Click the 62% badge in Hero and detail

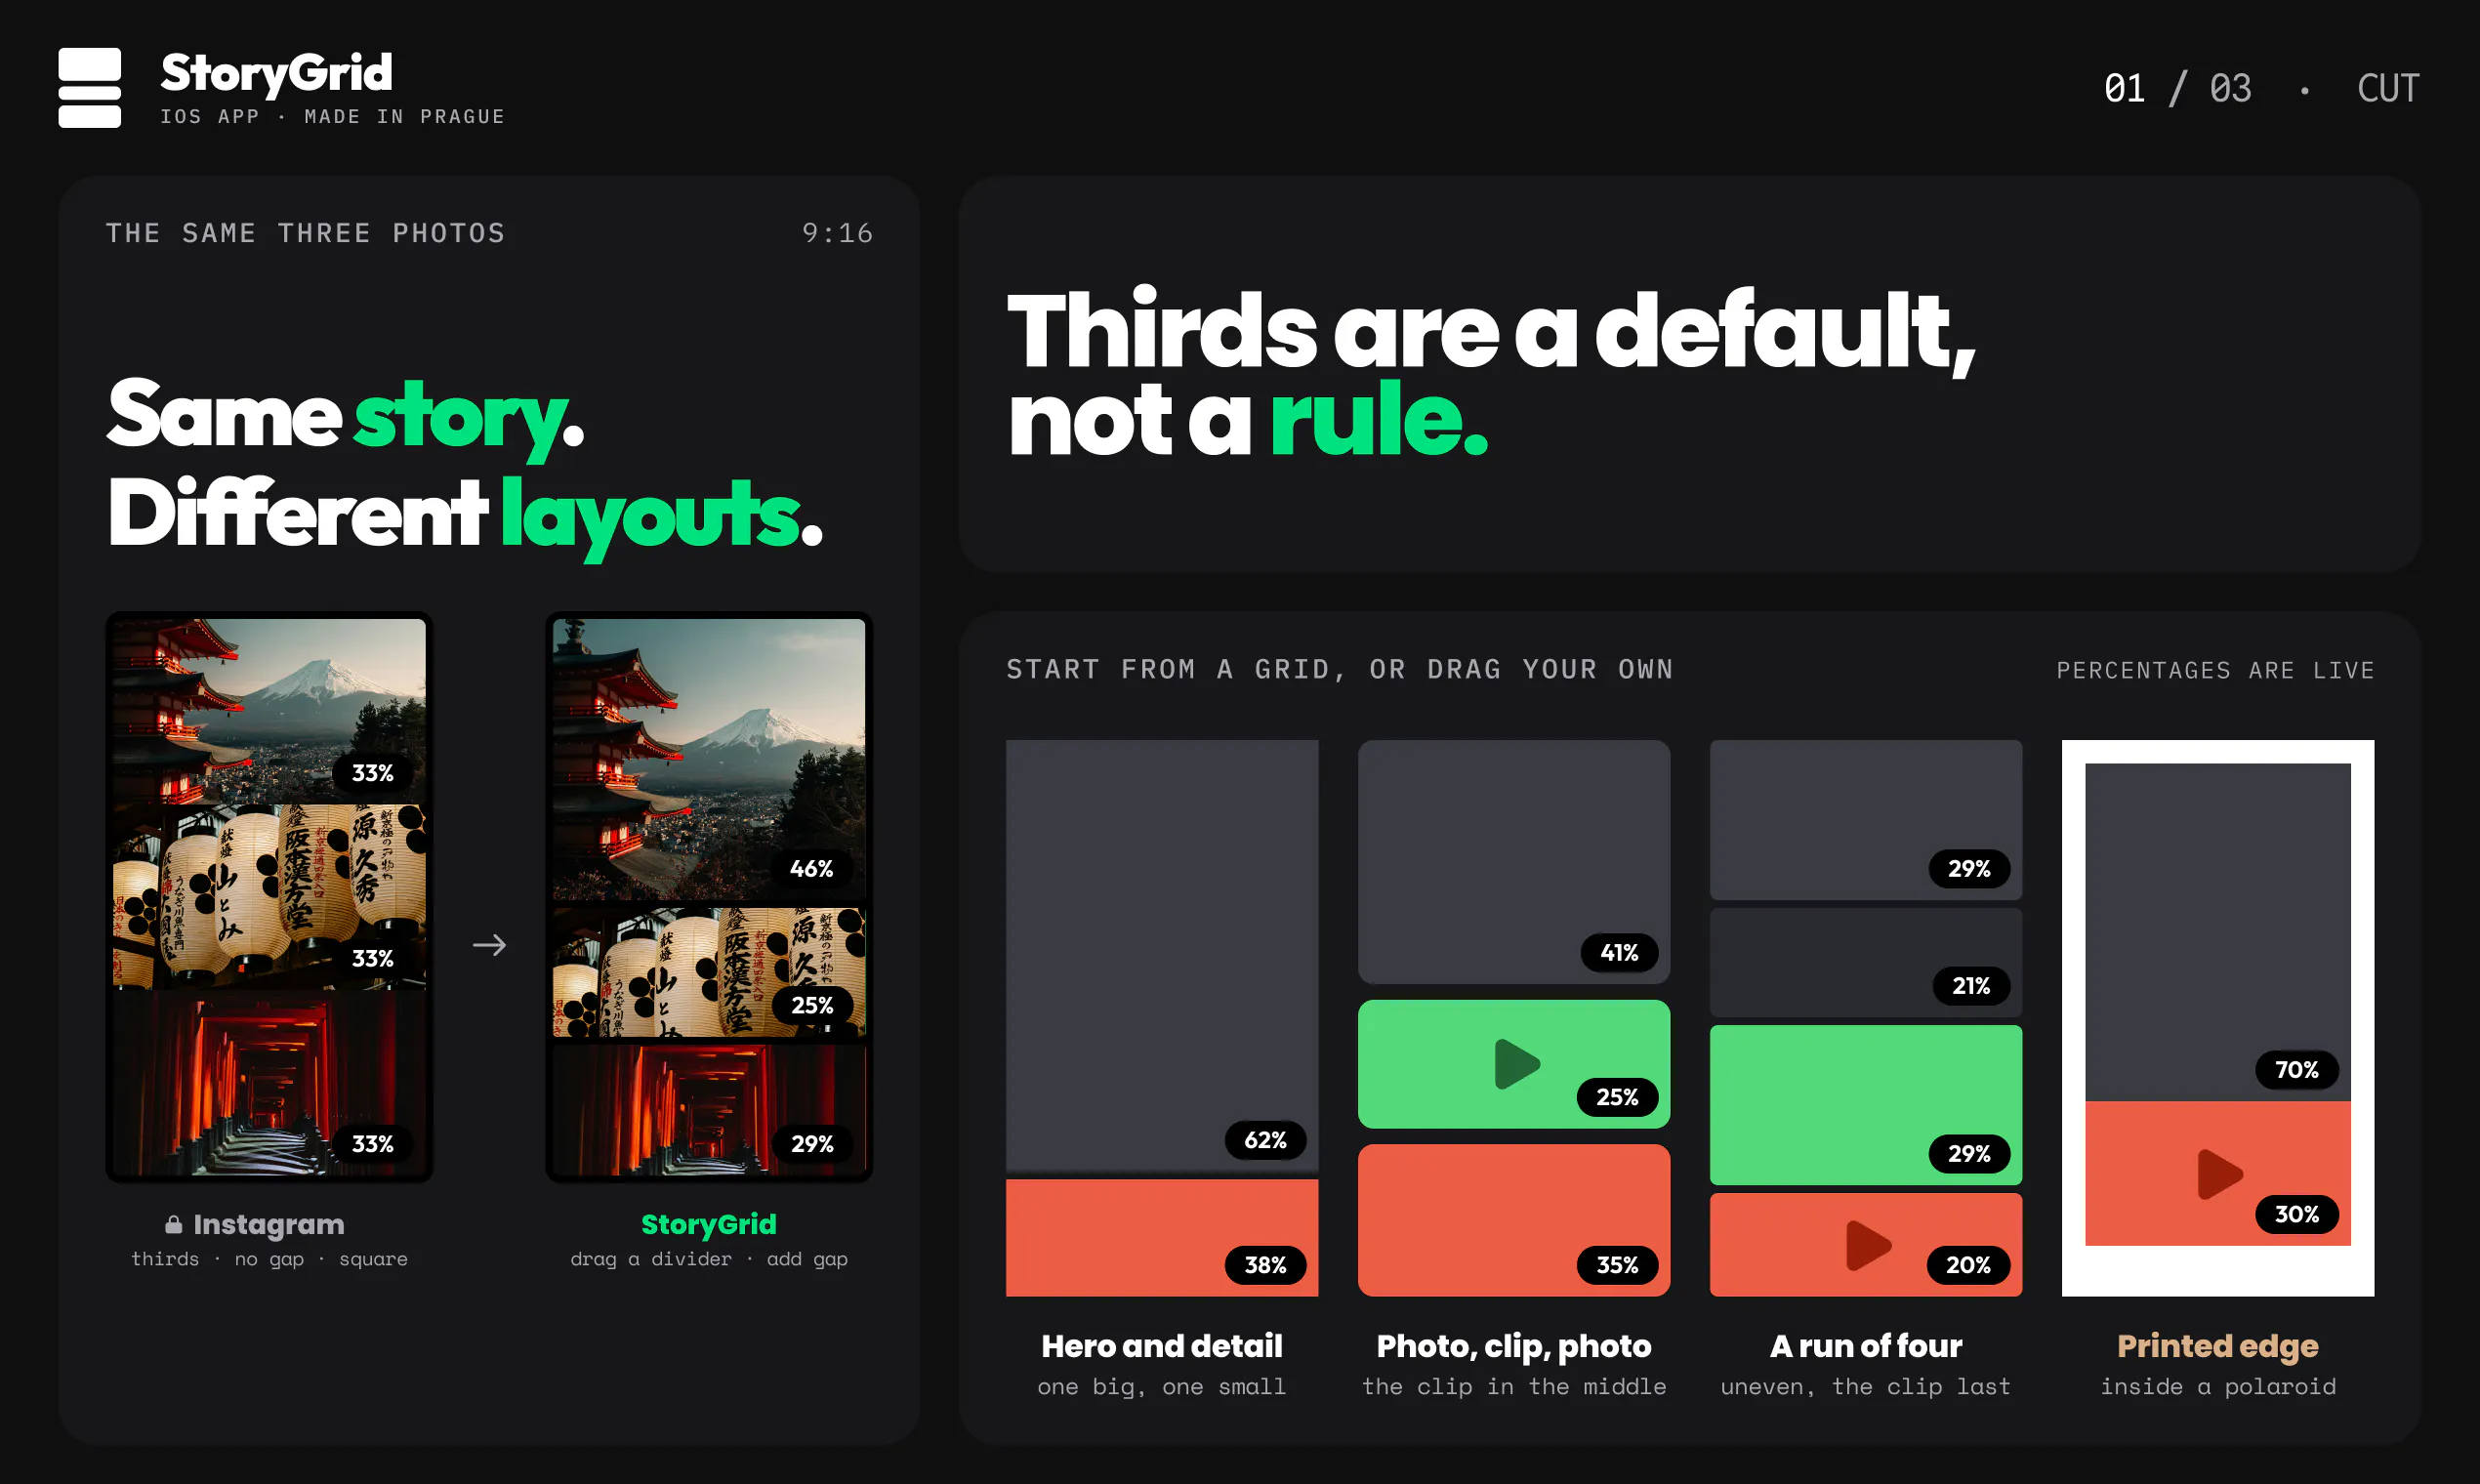pyautogui.click(x=1265, y=1140)
